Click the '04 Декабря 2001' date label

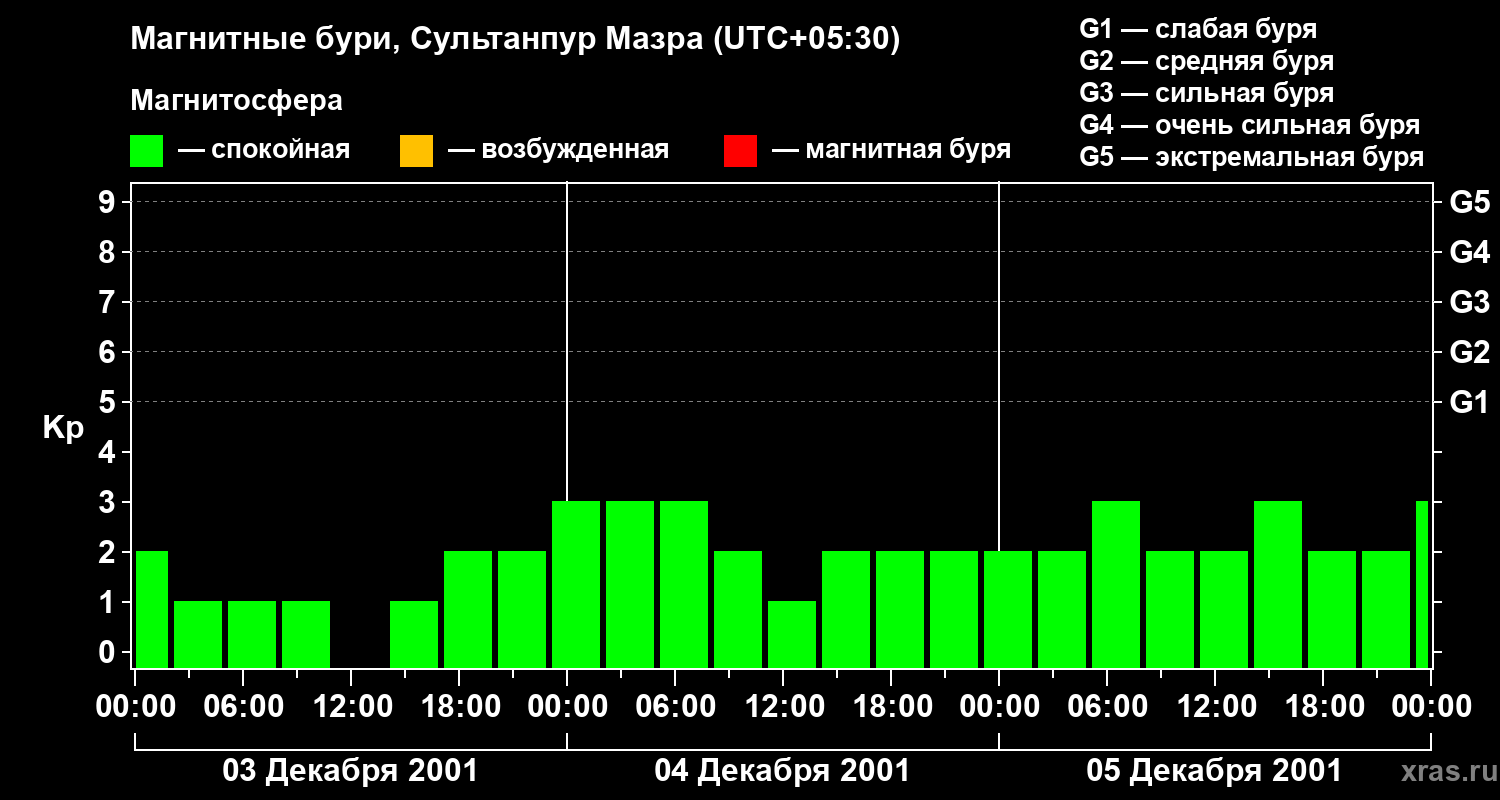coord(782,771)
